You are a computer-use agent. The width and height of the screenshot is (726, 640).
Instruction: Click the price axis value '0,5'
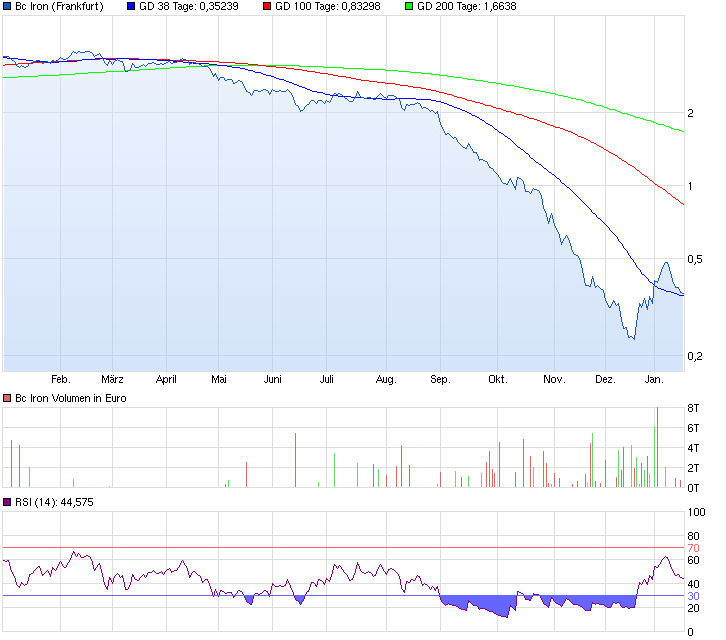(x=695, y=259)
